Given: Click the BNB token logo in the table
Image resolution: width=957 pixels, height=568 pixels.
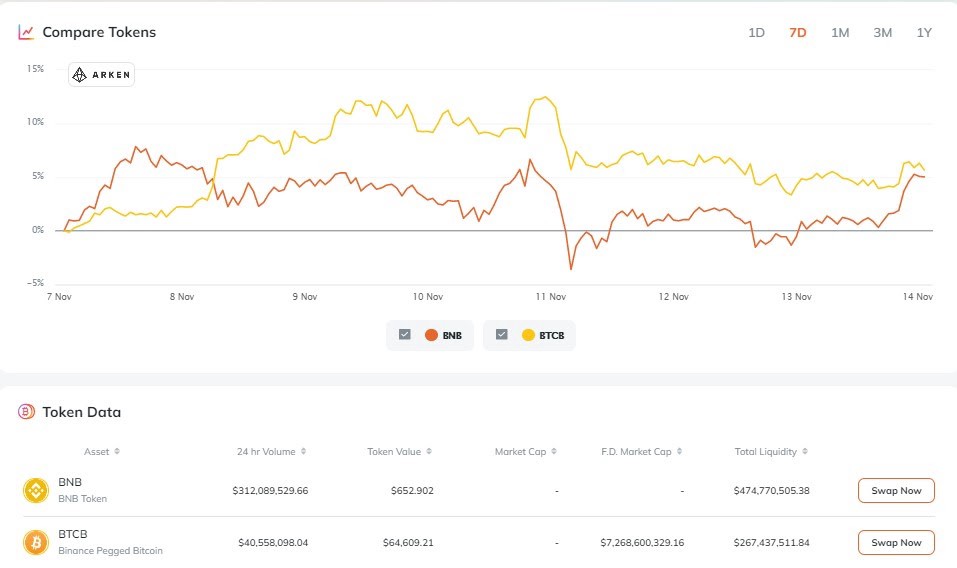Looking at the screenshot, I should (x=36, y=490).
